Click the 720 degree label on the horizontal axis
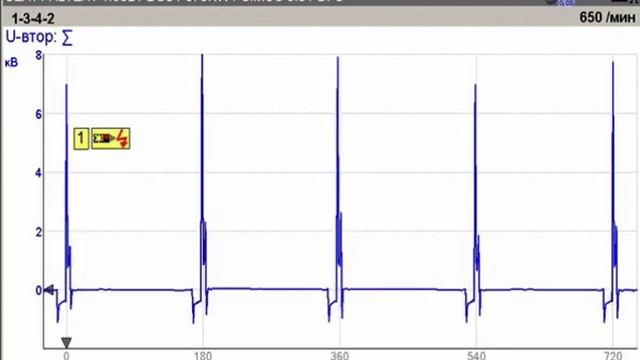The height and width of the screenshot is (360, 640). coord(613,356)
